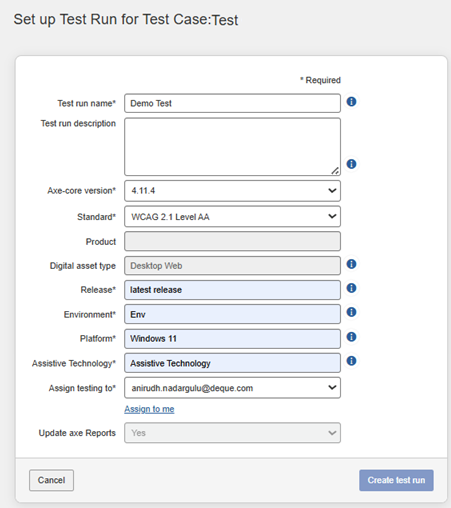Viewport: 451px width, 508px height.
Task: Expand the Assign testing to dropdown
Action: tap(232, 388)
